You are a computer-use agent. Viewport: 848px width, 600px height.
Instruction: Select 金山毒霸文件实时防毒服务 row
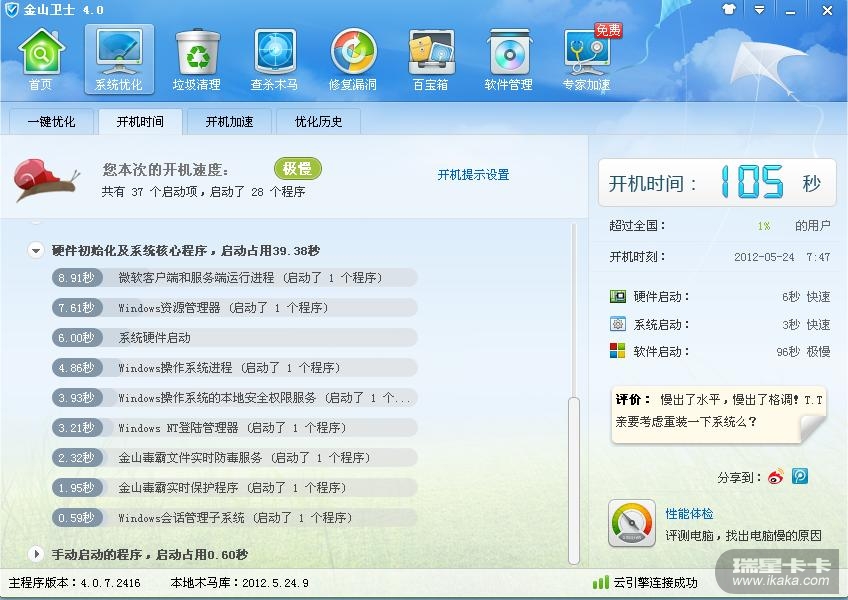[235, 458]
